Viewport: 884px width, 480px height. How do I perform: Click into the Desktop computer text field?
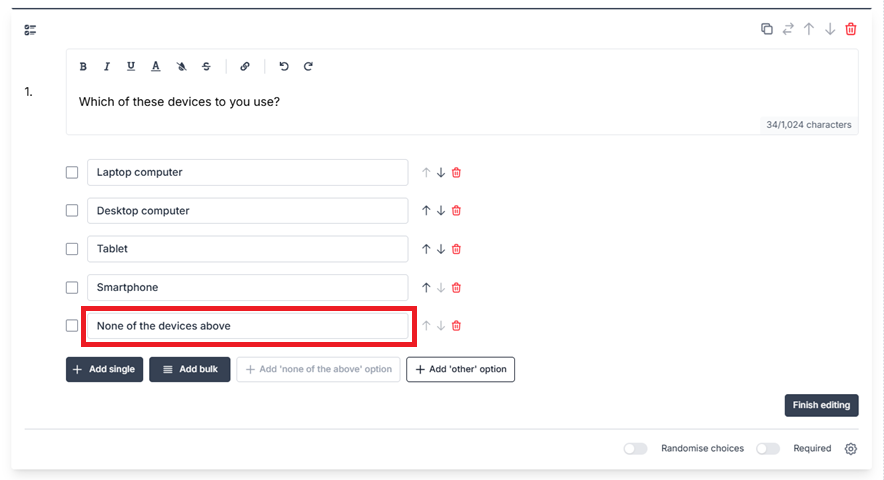(x=247, y=210)
